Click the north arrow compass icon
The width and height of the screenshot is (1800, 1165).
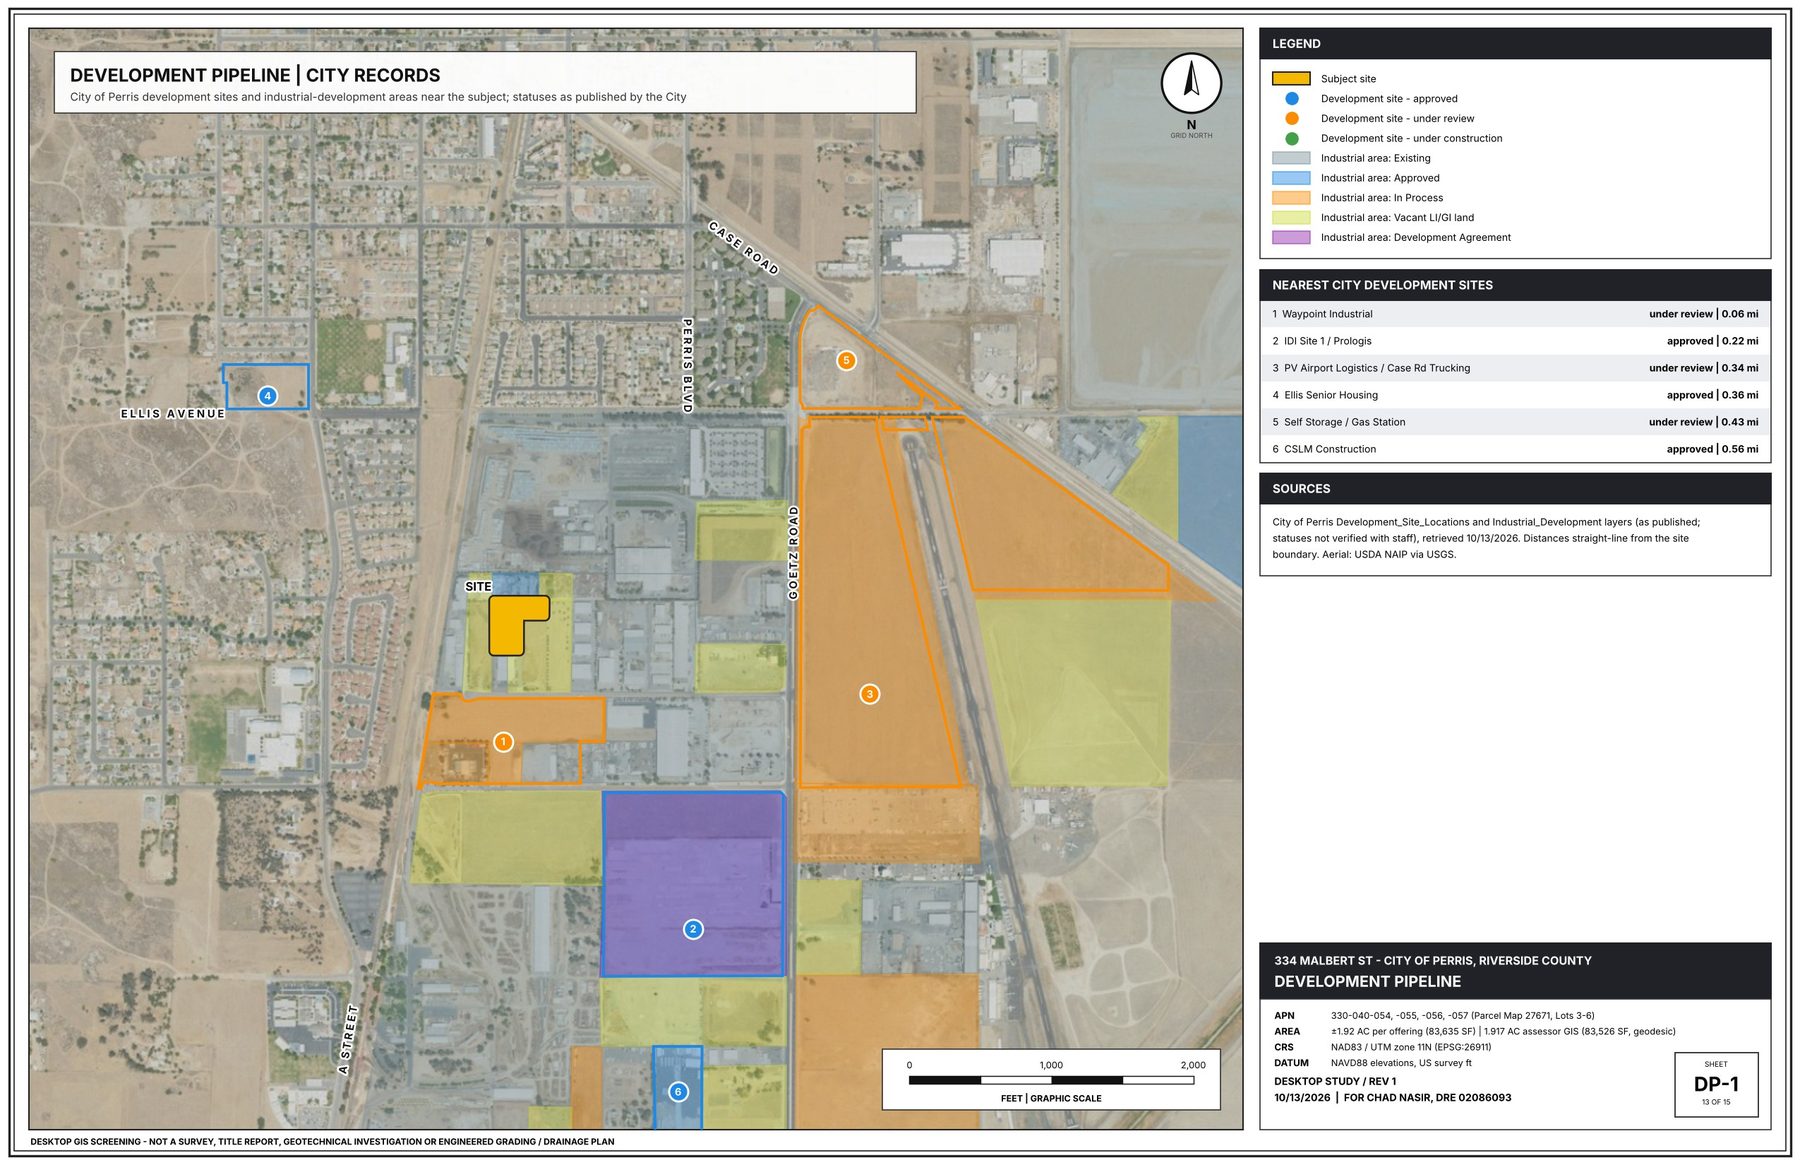[x=1191, y=84]
